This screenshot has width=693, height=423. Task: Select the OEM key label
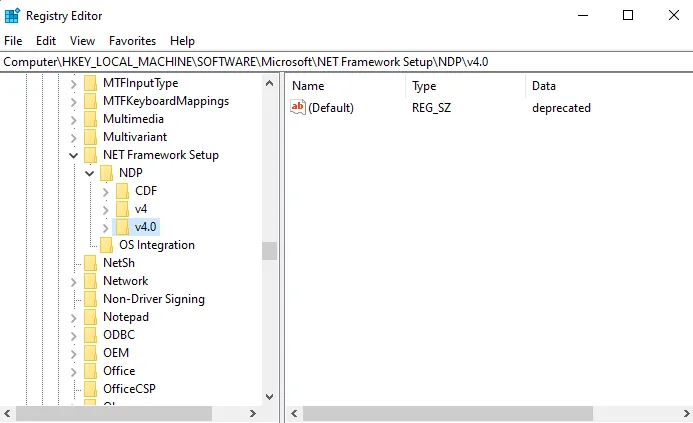coord(116,353)
